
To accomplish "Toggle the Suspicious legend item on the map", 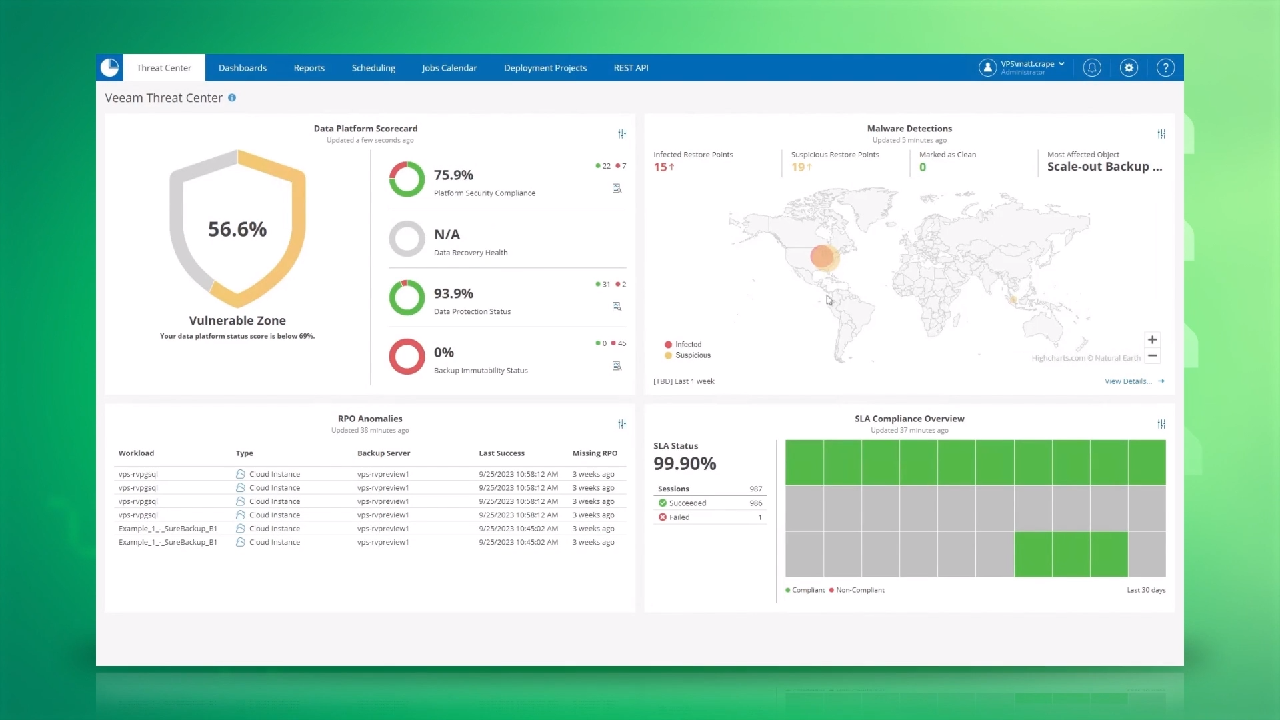I will coord(687,355).
